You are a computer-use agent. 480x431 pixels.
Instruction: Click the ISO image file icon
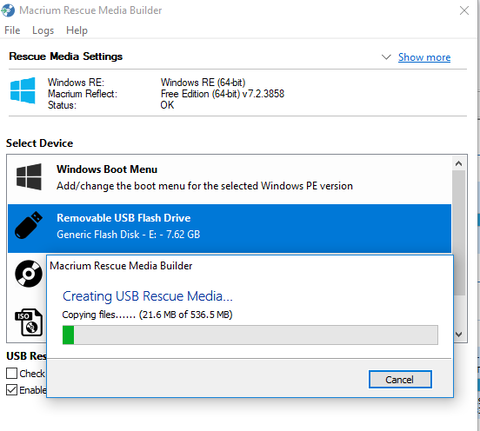pos(29,322)
